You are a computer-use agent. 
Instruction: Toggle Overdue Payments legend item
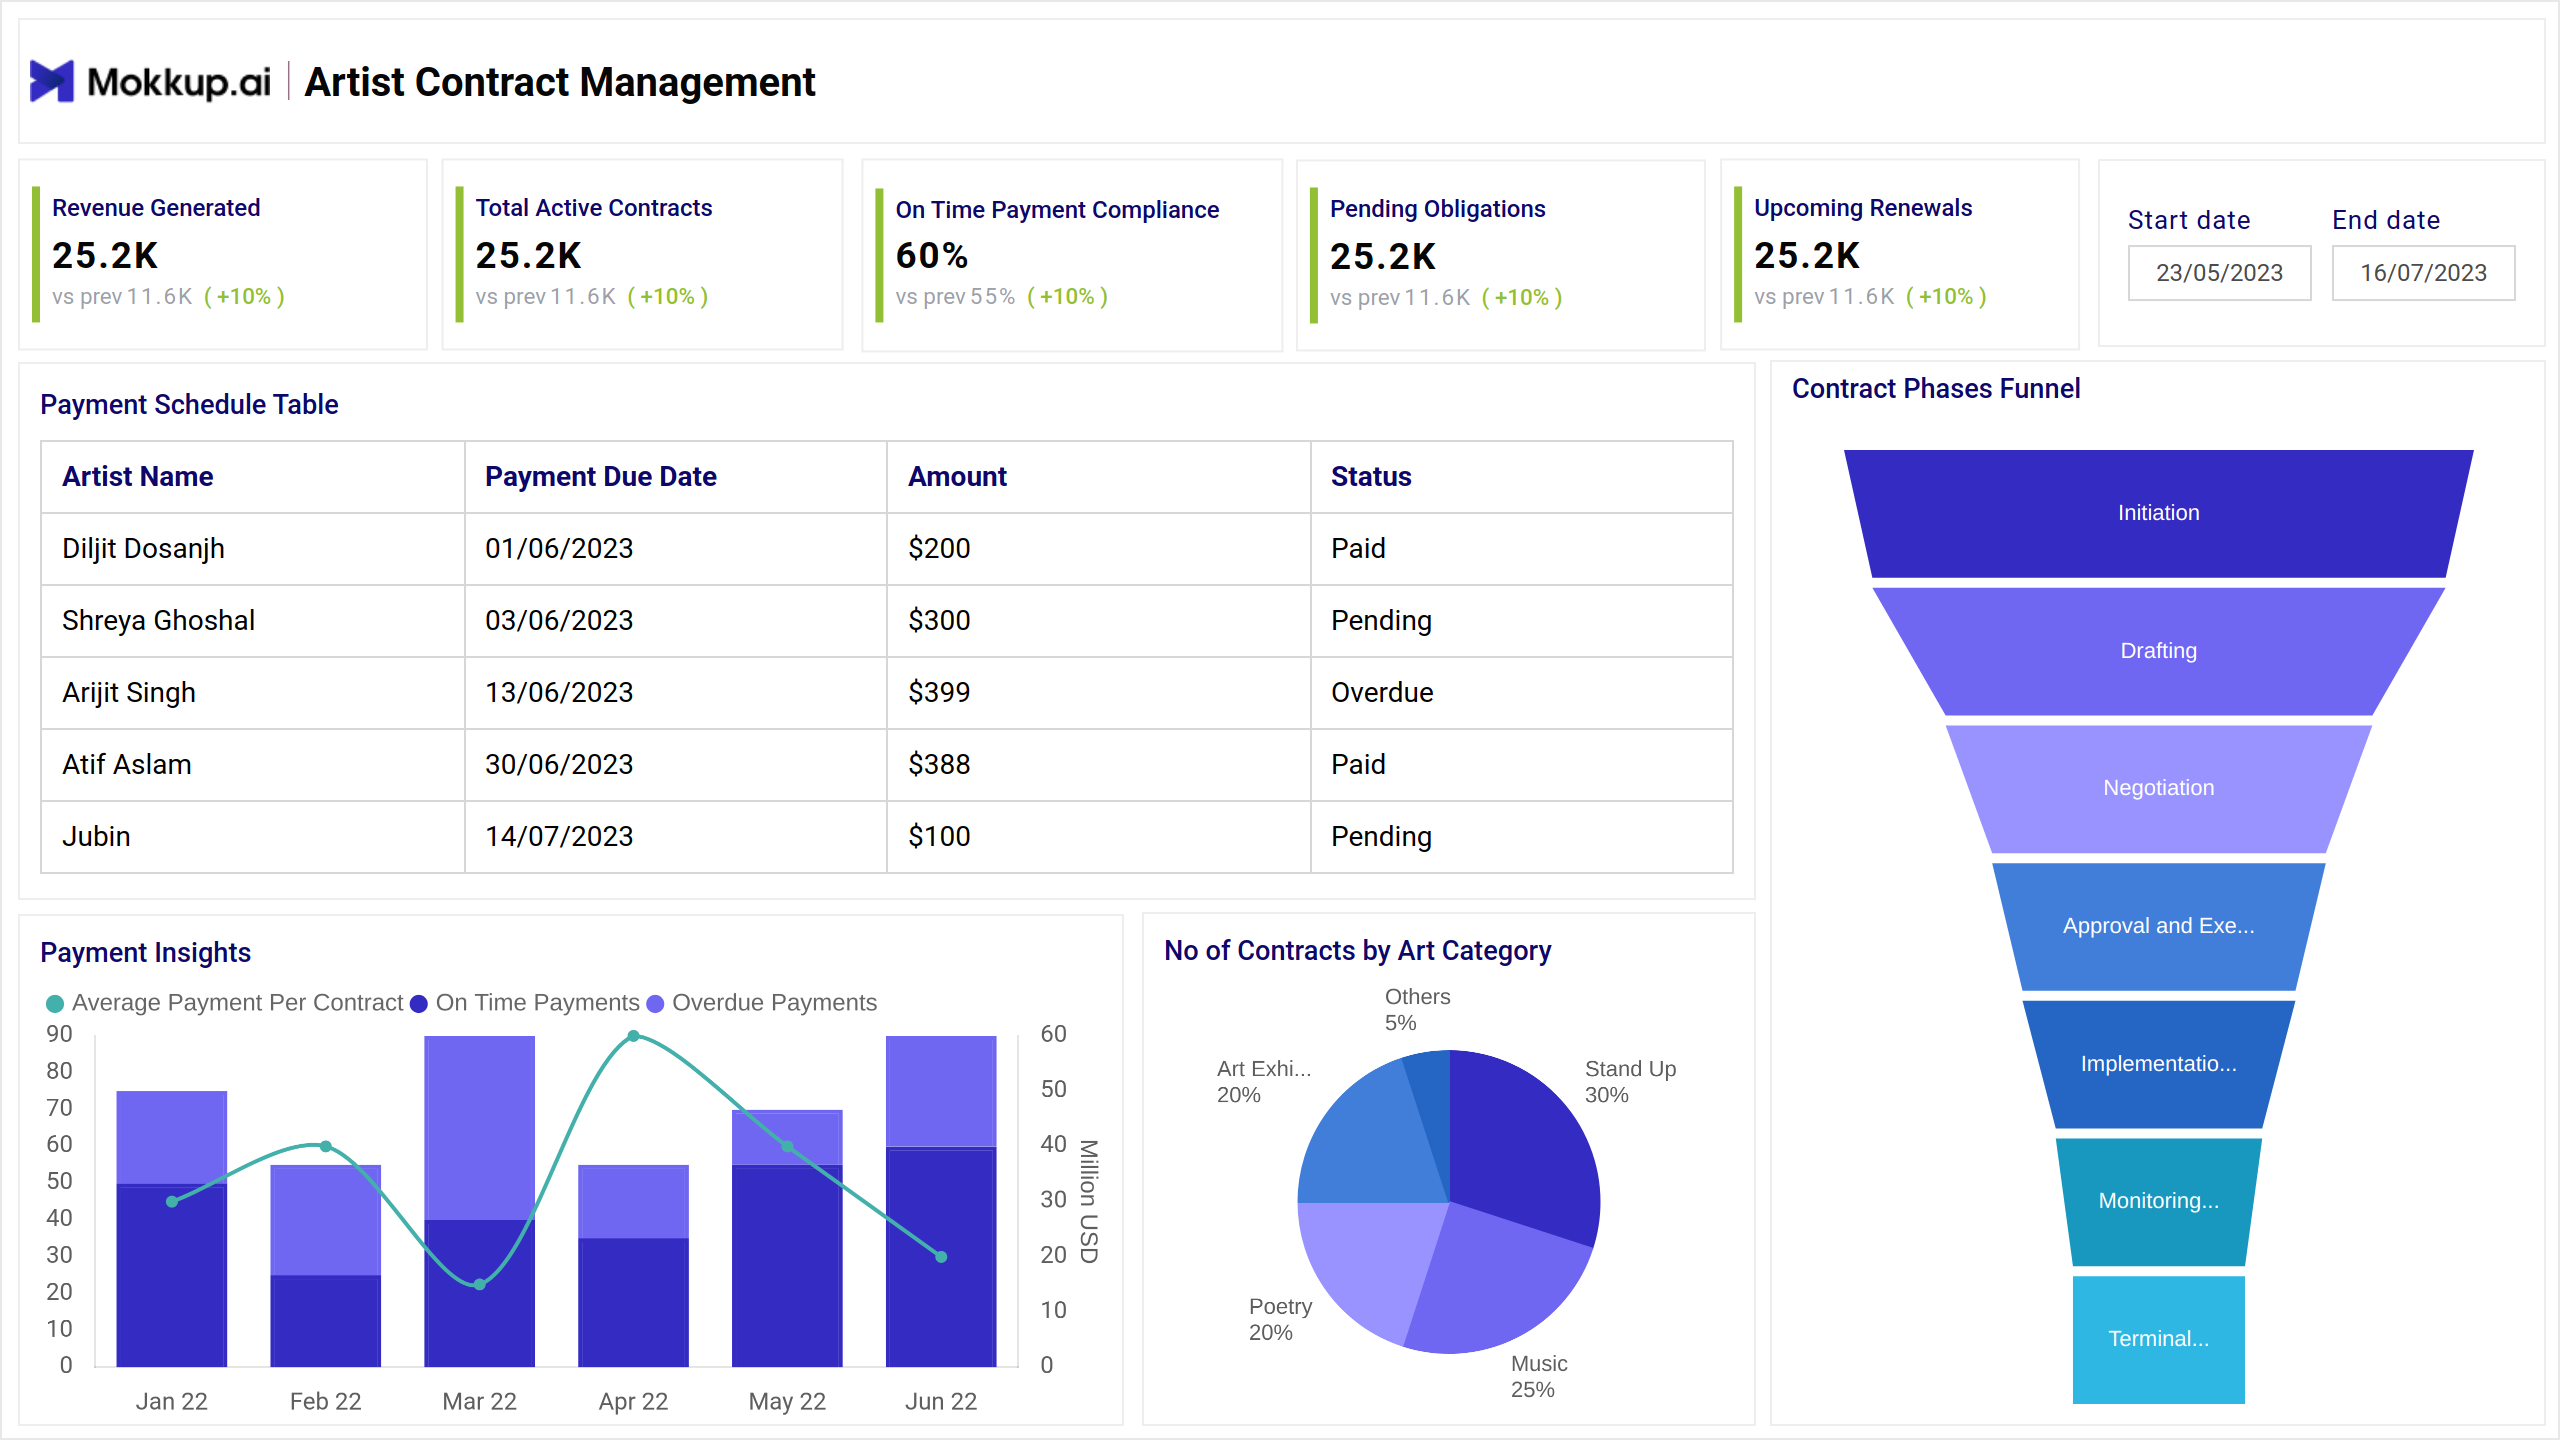pos(762,1003)
